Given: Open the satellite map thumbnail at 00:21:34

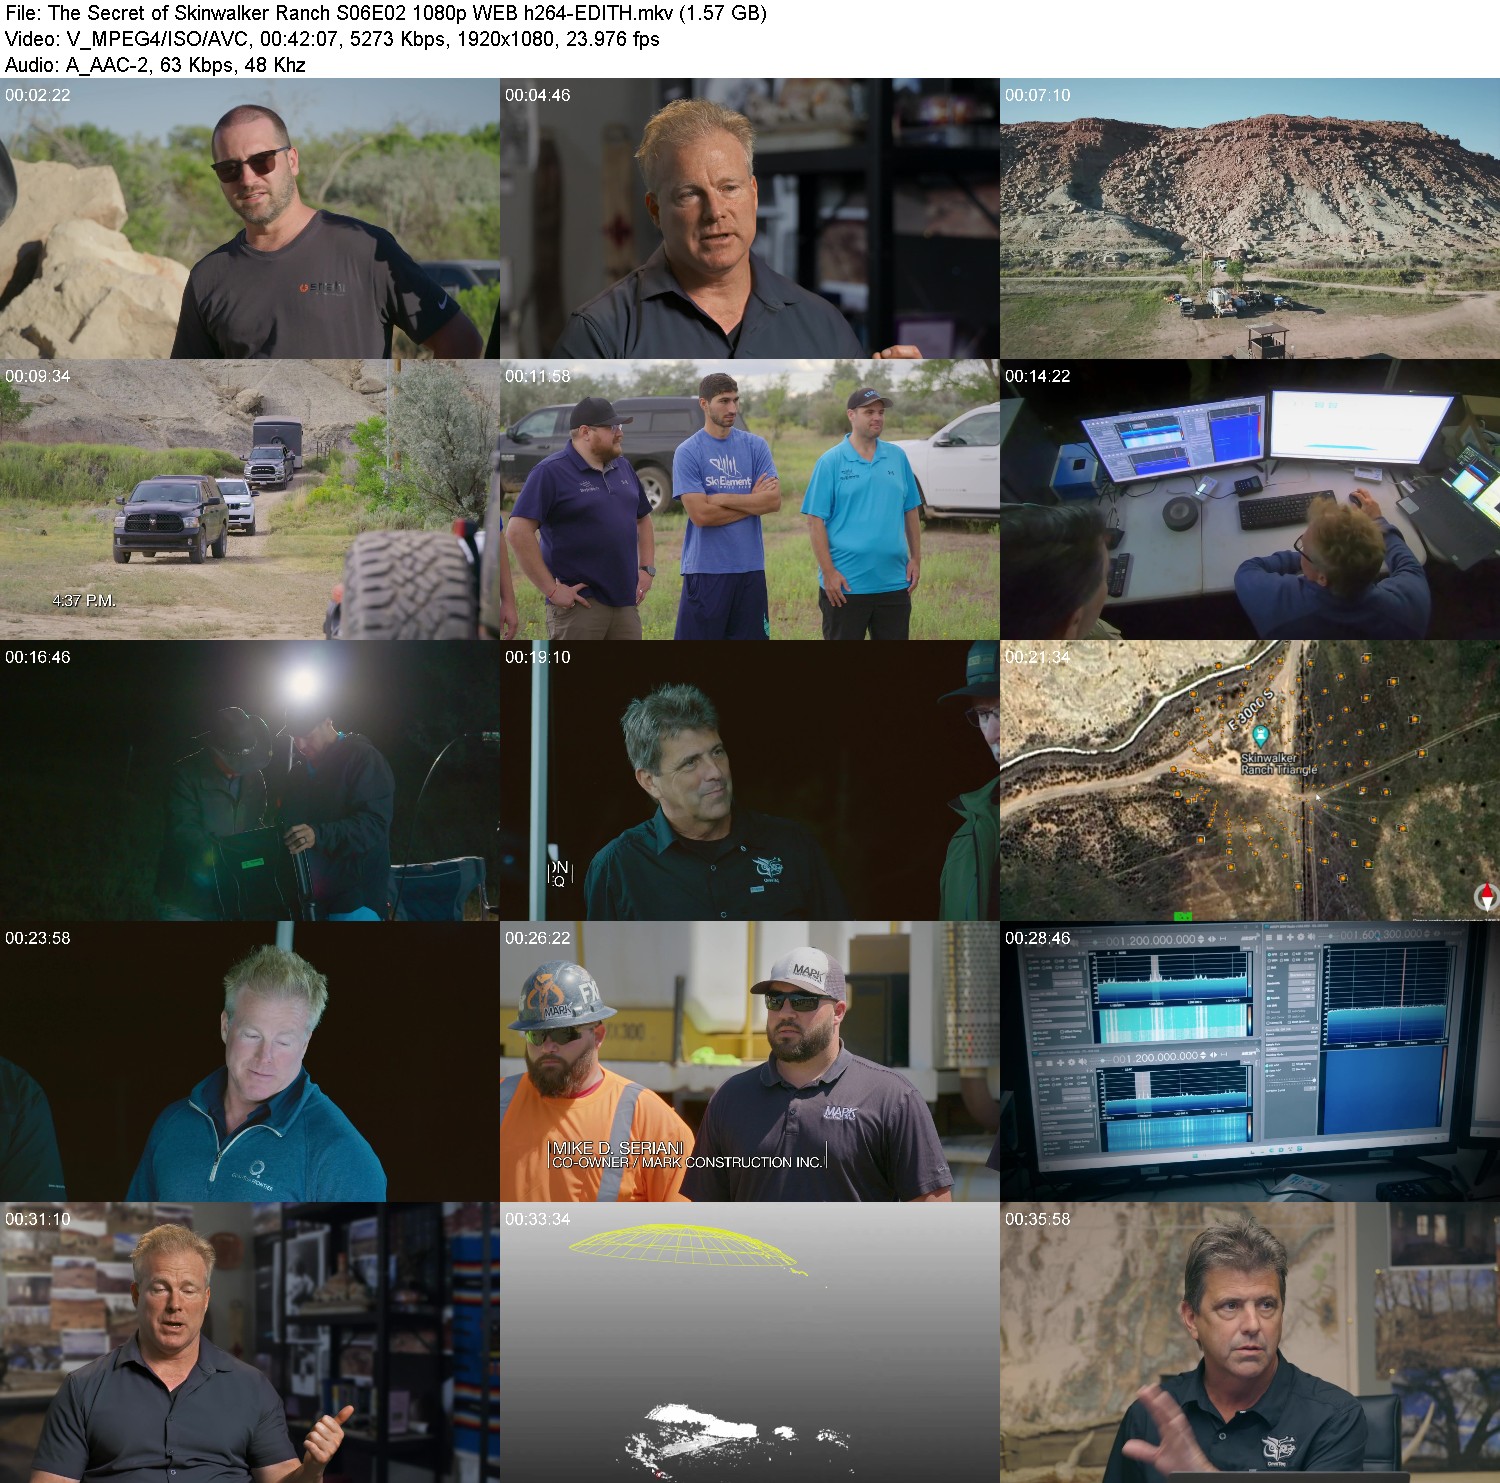Looking at the screenshot, I should (x=1250, y=781).
